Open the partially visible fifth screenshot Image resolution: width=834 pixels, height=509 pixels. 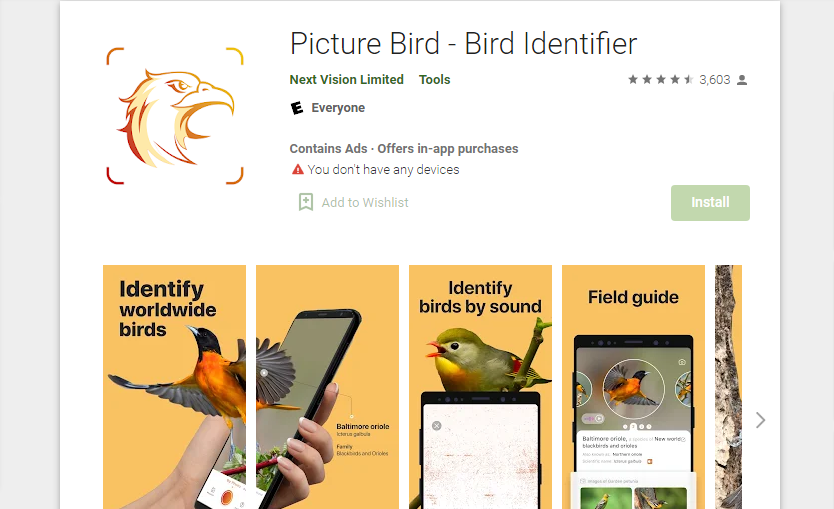click(x=728, y=387)
